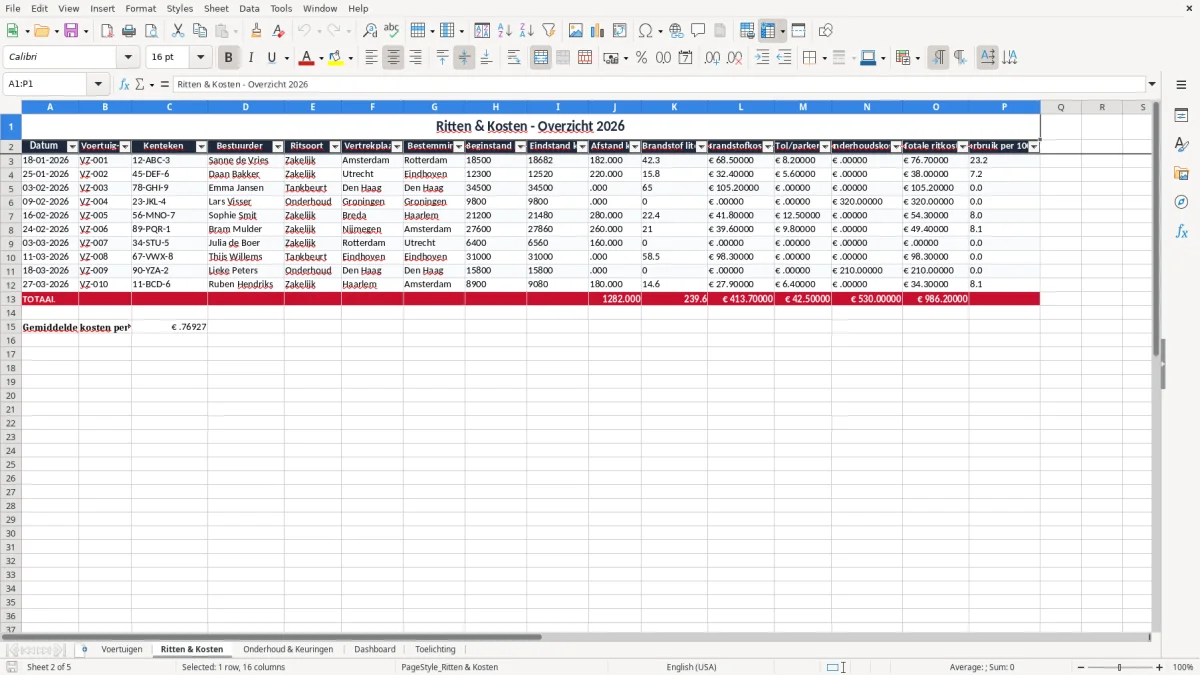
Task: Click the formula input line
Action: pyautogui.click(x=657, y=84)
